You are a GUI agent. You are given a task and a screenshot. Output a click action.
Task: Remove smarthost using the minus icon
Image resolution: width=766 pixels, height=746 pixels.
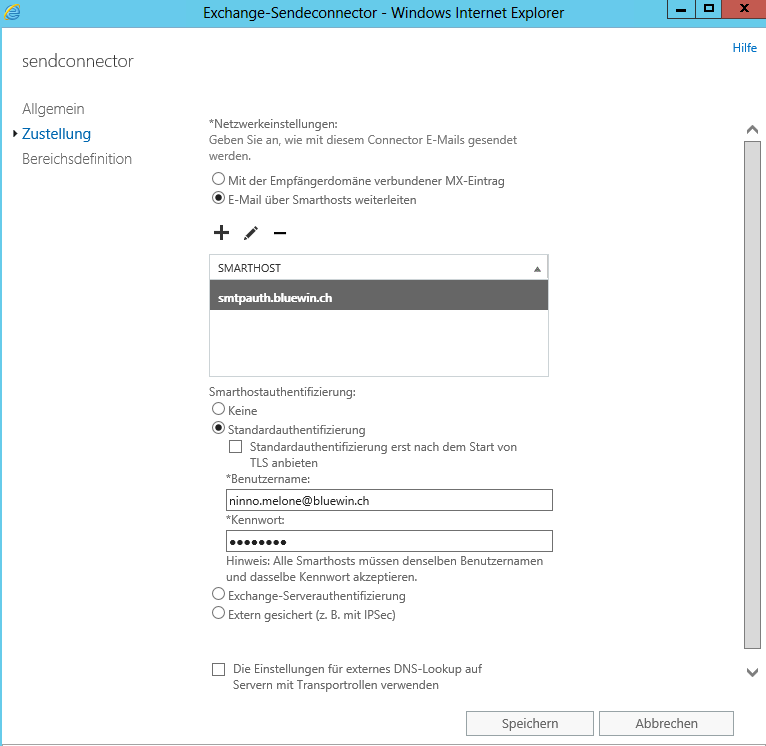coord(280,233)
